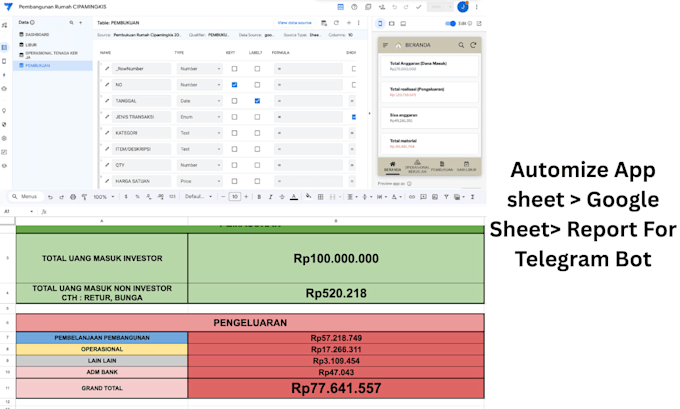Check LABEL box for ITEM/DESKRIPSI column
Image resolution: width=680 pixels, height=409 pixels.
tap(257, 149)
